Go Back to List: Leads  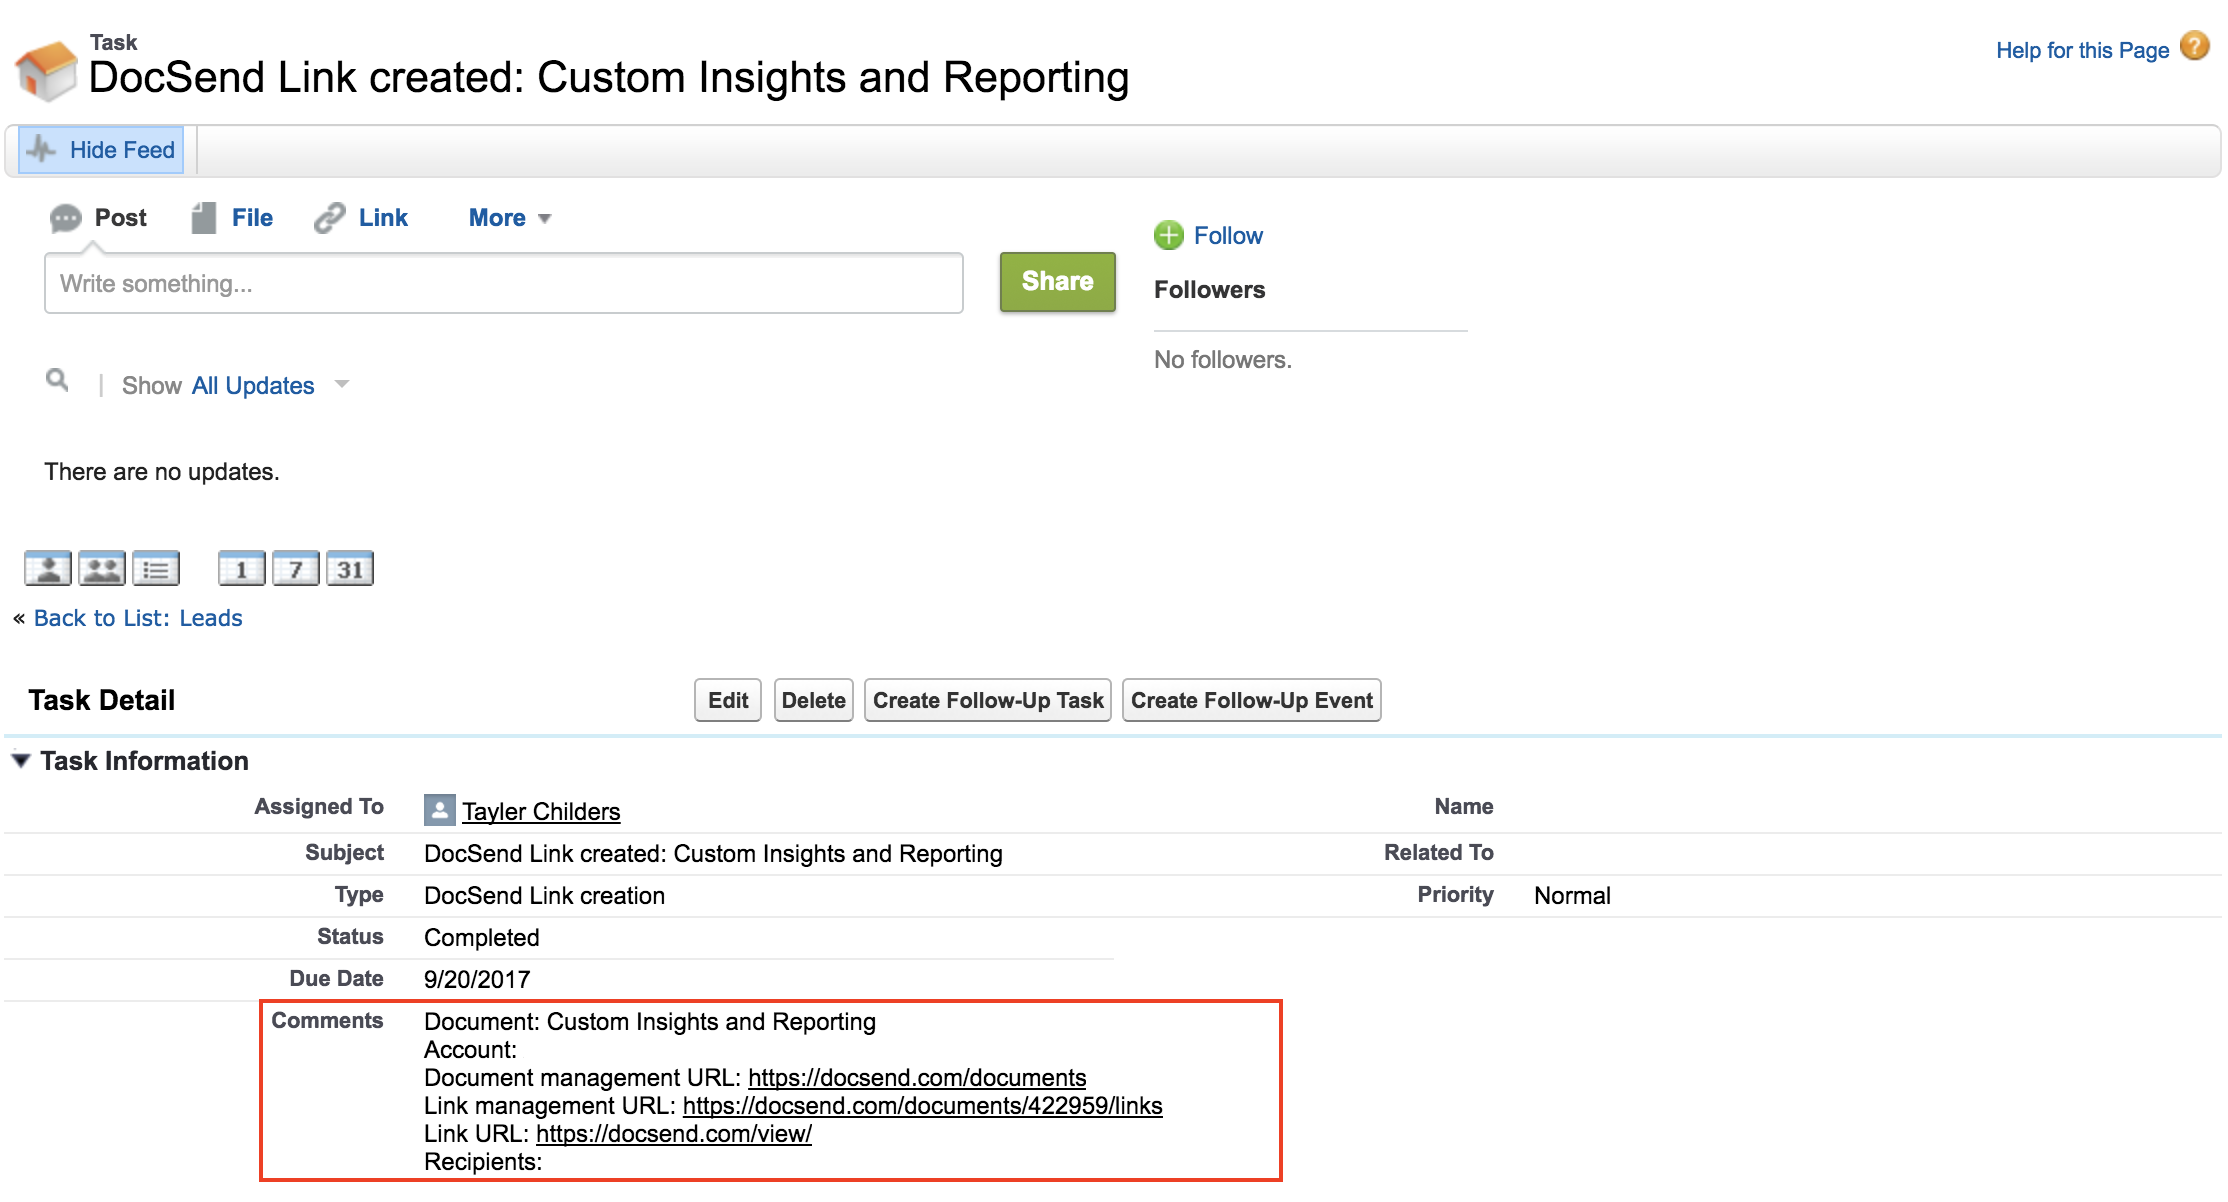138,618
